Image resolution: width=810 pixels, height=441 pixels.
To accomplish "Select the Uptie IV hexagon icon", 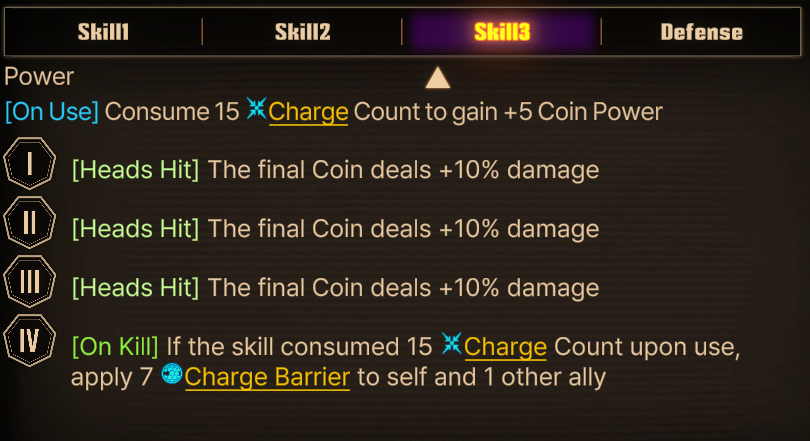I will pyautogui.click(x=29, y=341).
